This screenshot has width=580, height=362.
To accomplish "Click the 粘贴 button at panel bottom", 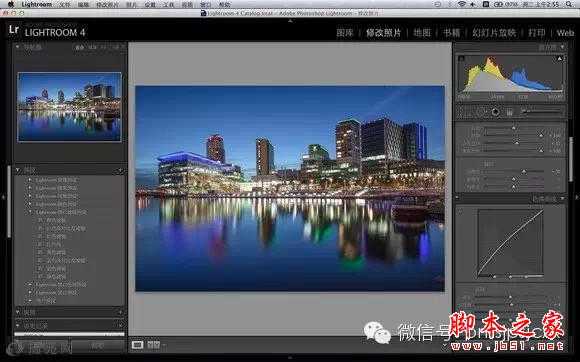I will (97, 346).
